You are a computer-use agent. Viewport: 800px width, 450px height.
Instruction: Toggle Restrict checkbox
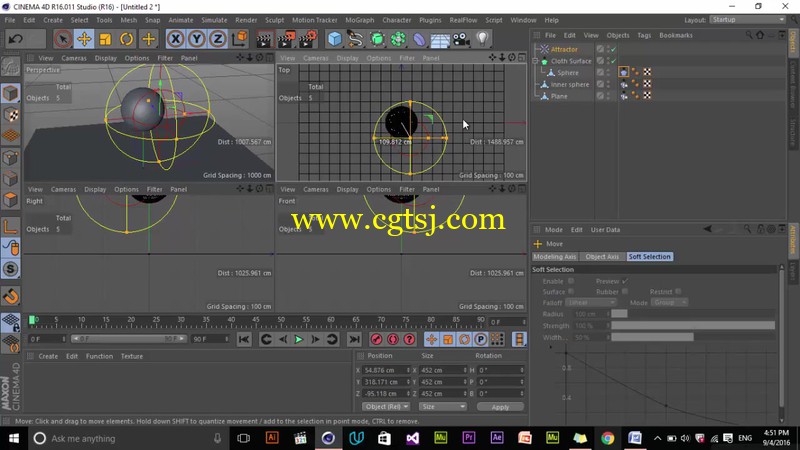pyautogui.click(x=678, y=292)
